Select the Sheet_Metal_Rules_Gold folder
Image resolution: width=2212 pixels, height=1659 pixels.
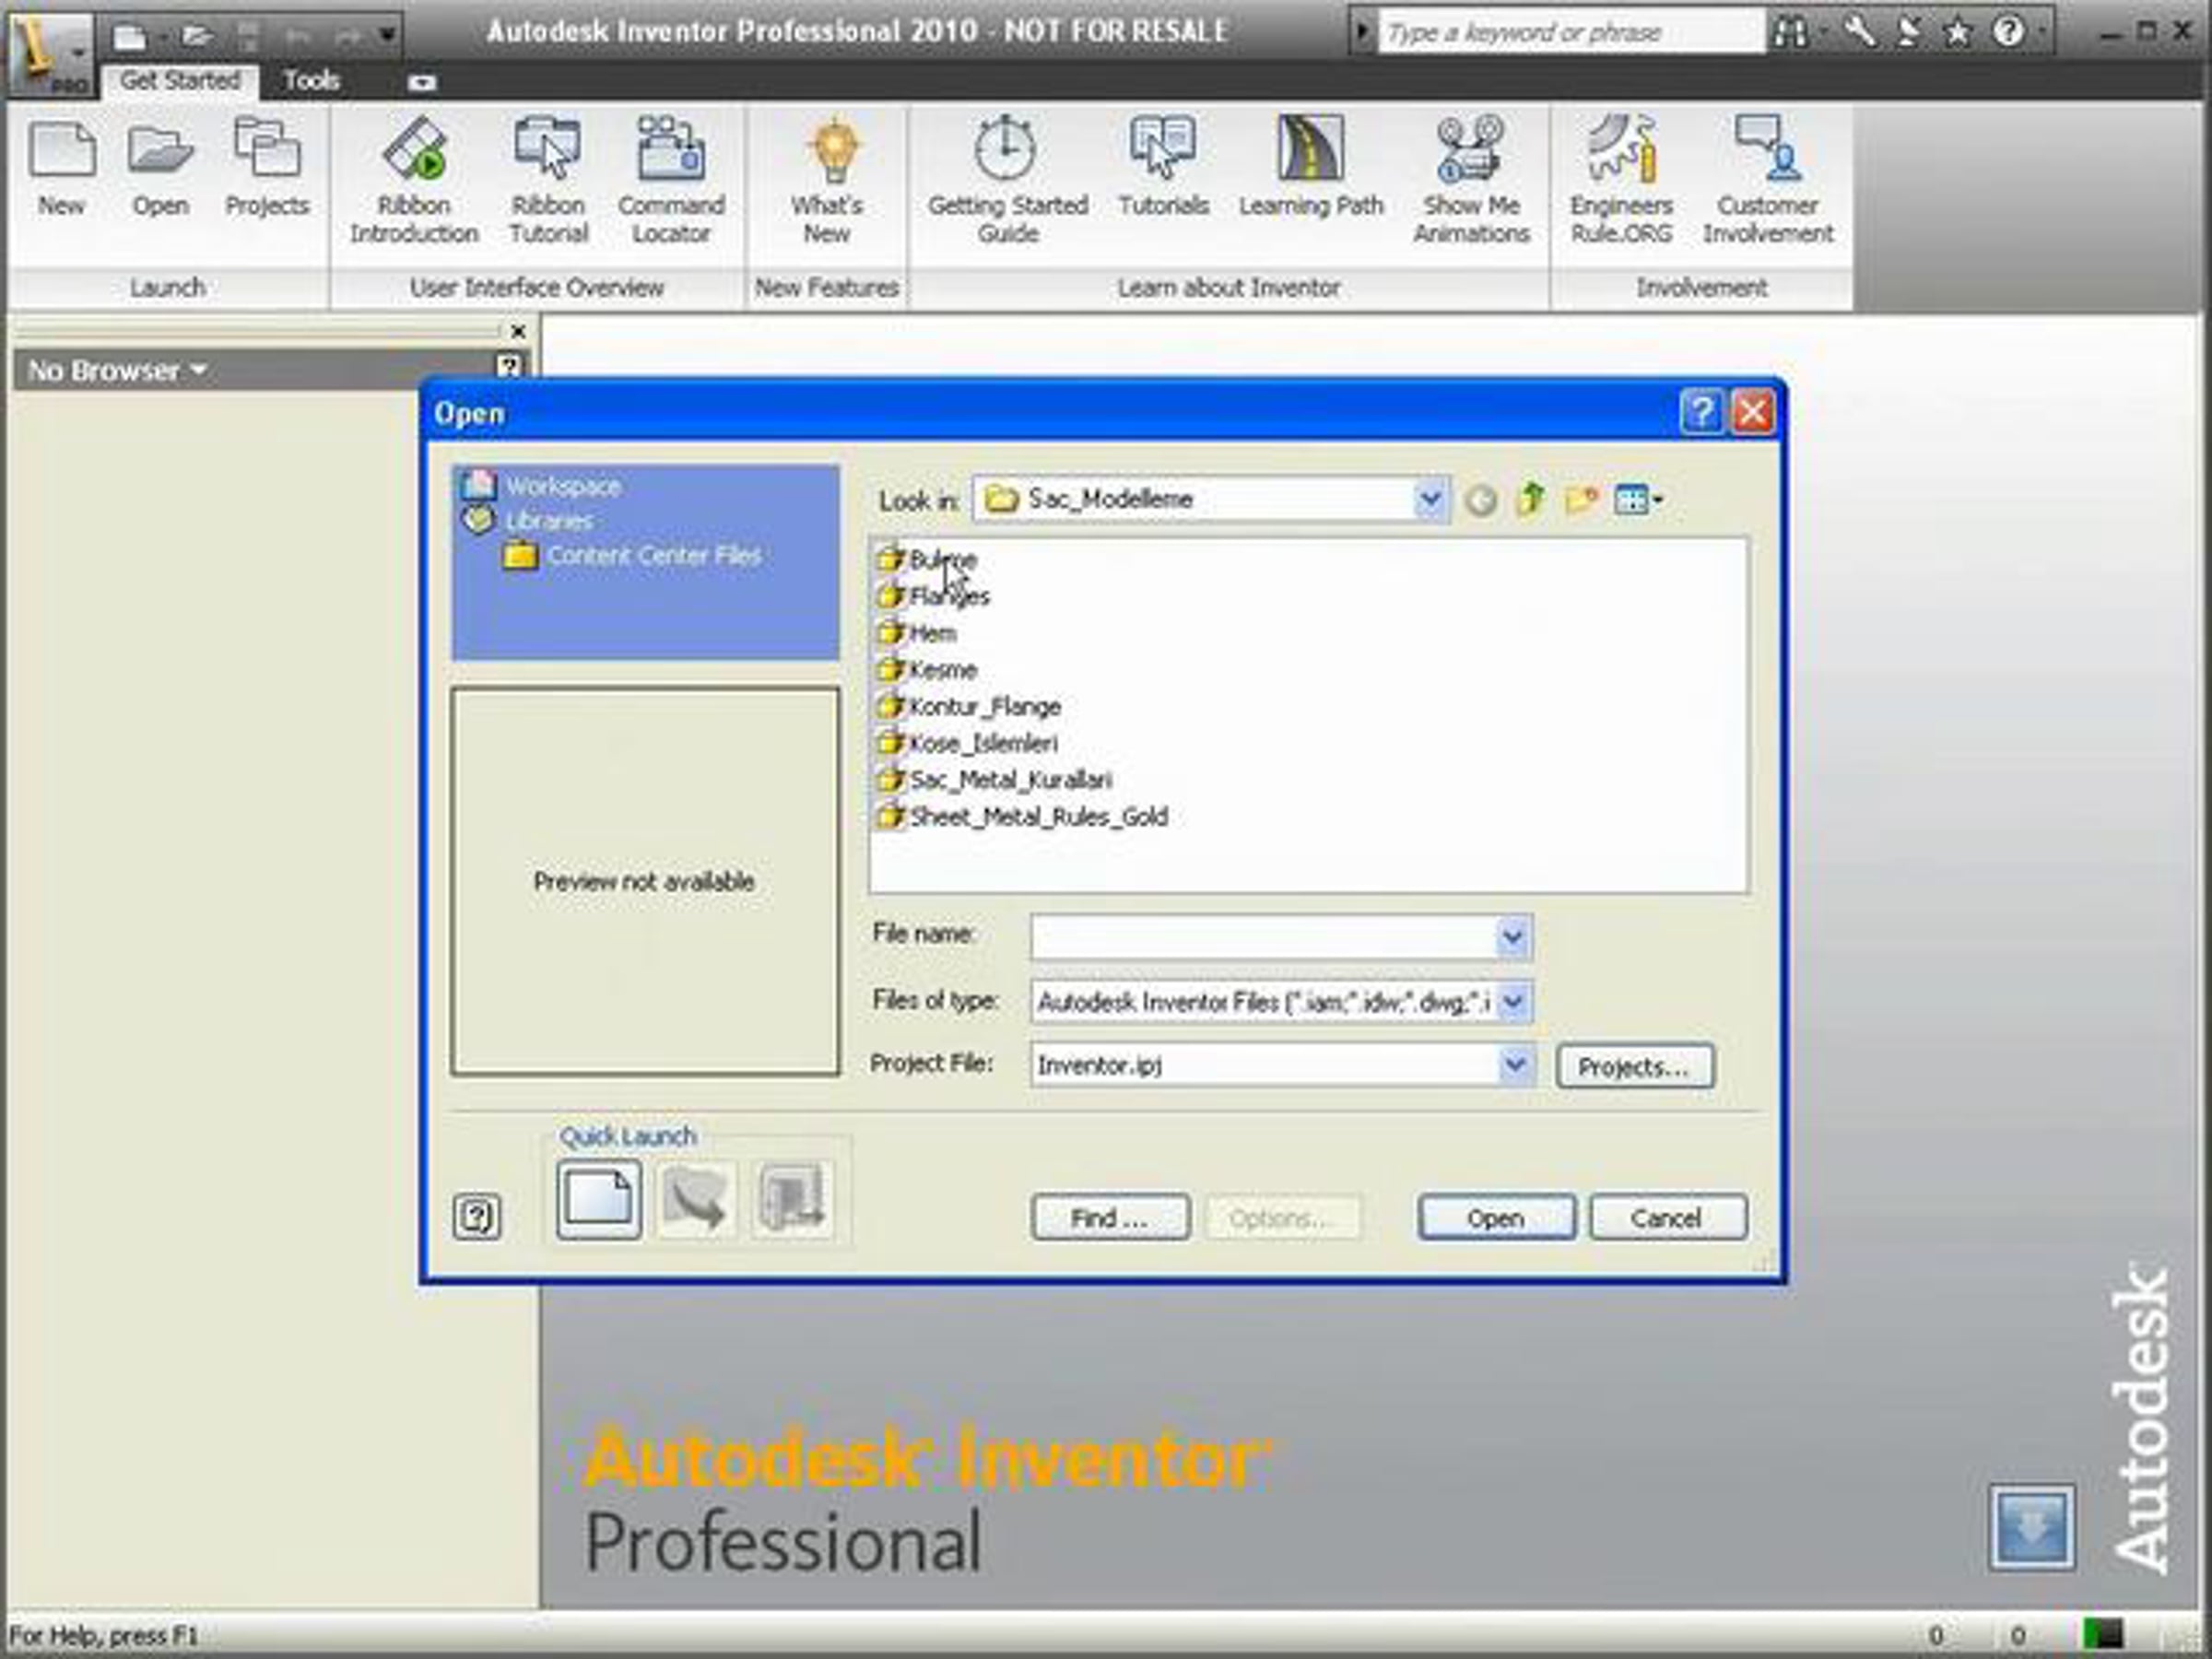tap(1022, 817)
